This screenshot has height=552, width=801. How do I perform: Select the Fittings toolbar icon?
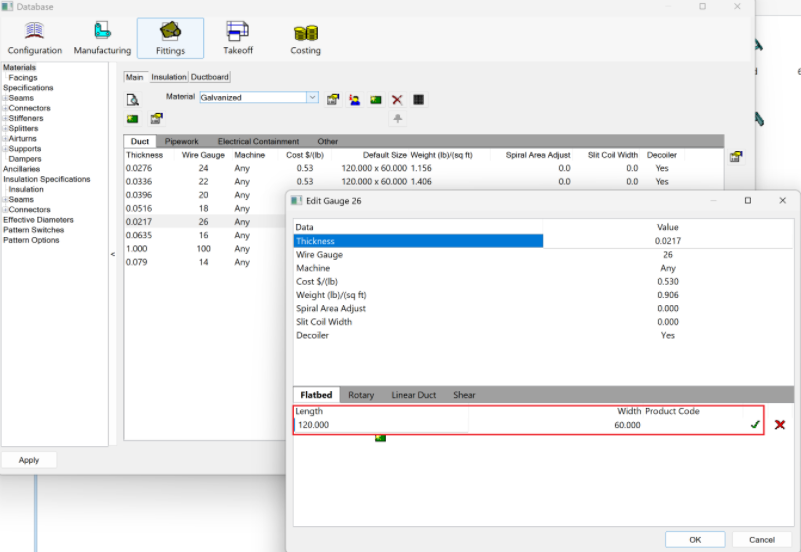[170, 38]
